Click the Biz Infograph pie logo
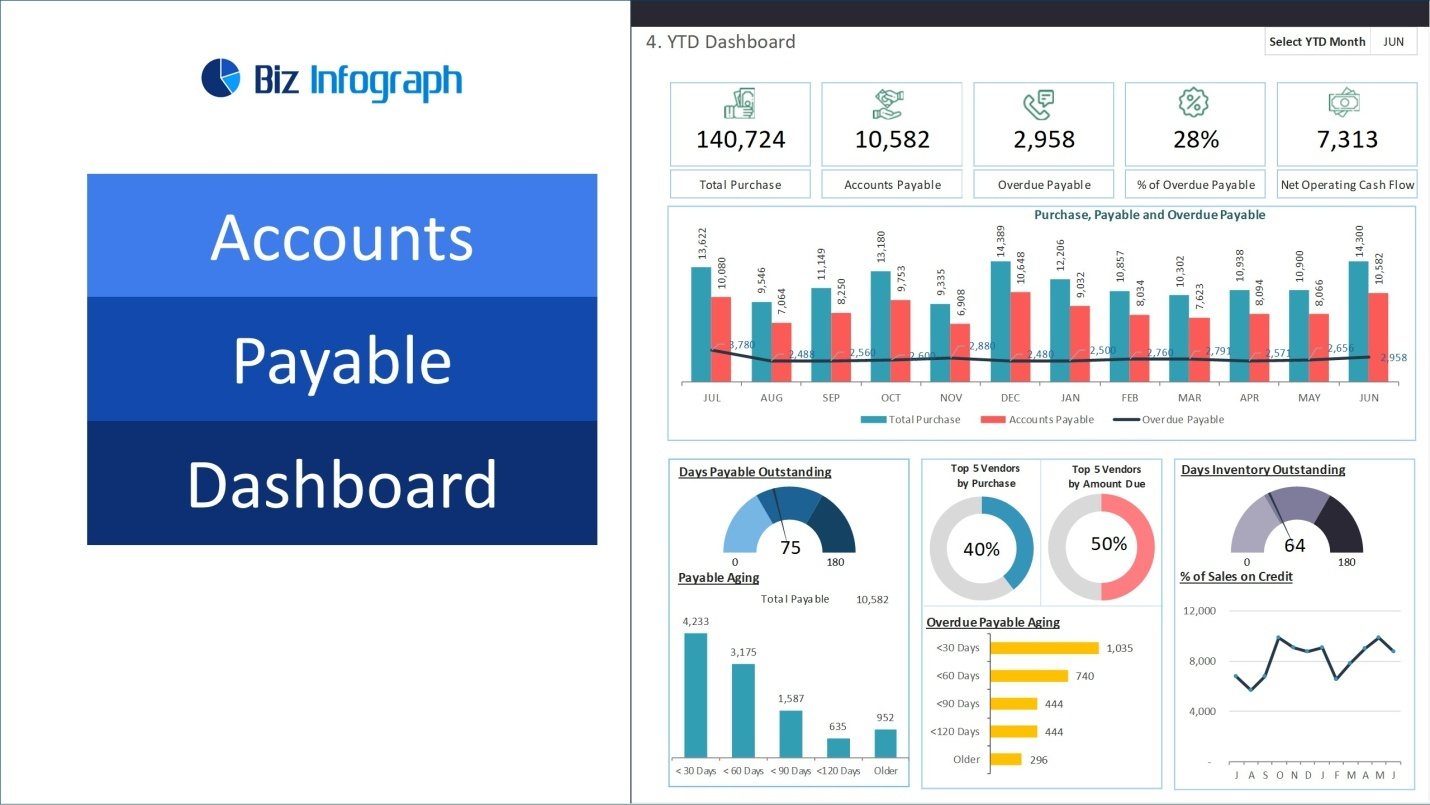 coord(221,79)
